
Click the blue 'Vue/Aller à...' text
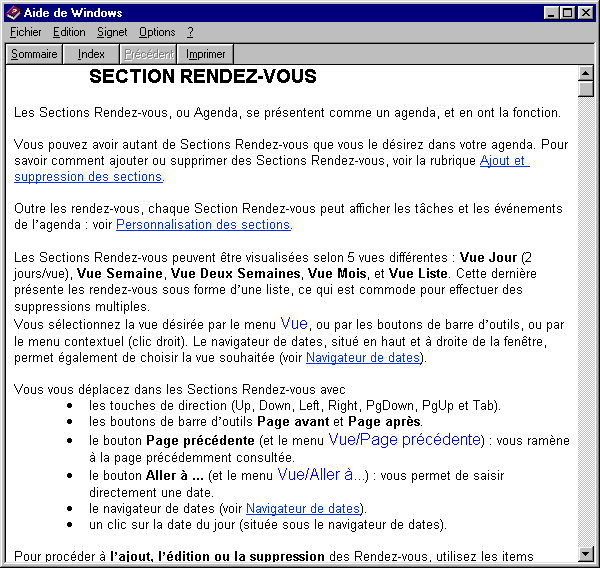coord(321,475)
